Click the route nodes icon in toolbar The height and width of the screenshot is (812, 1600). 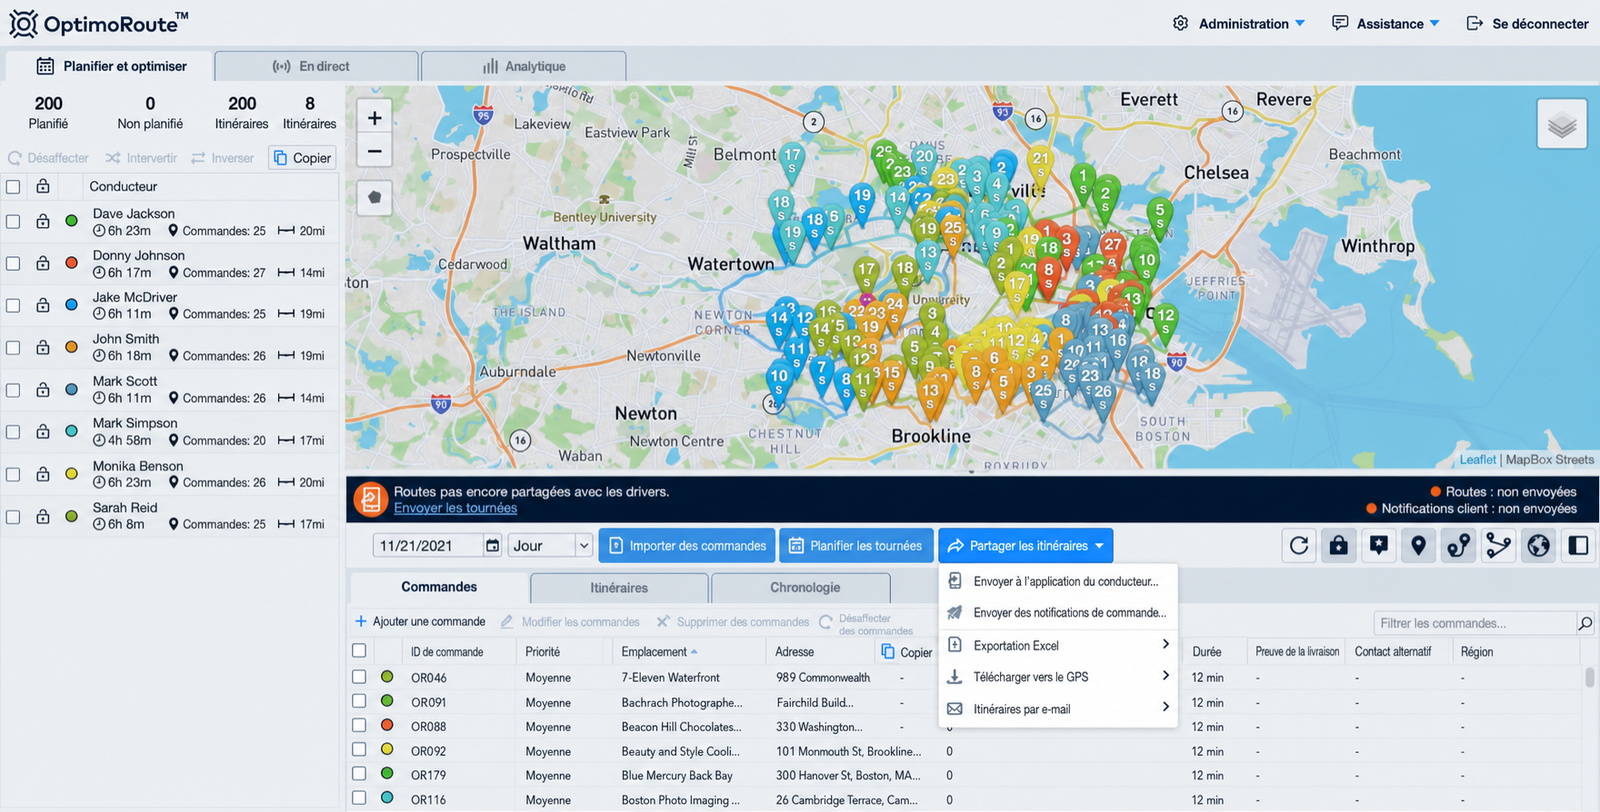click(x=1459, y=546)
